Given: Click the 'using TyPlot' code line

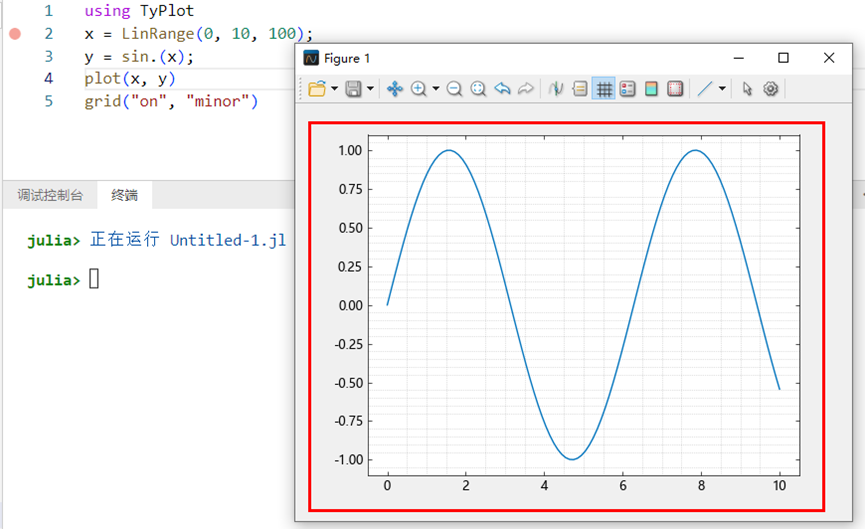Looking at the screenshot, I should click(139, 11).
